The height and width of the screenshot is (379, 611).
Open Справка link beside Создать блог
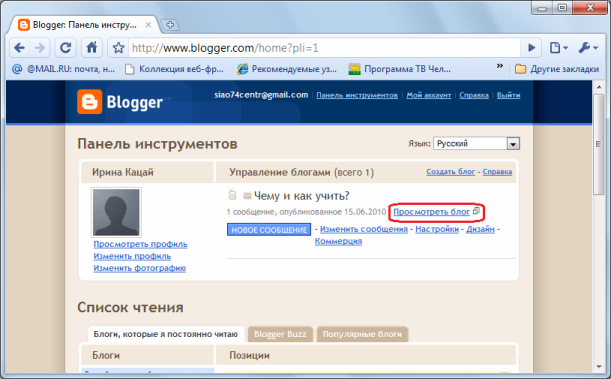[x=497, y=171]
